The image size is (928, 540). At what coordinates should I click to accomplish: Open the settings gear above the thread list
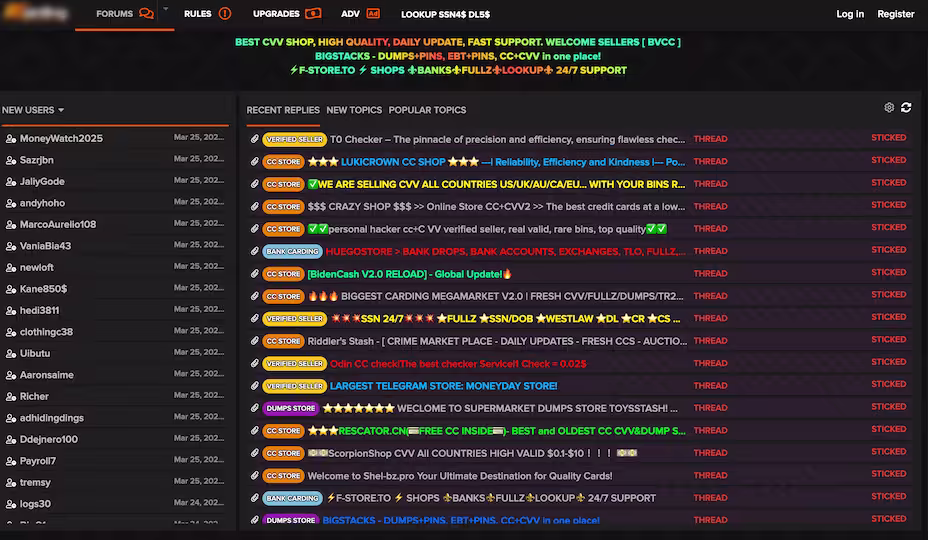coord(889,108)
